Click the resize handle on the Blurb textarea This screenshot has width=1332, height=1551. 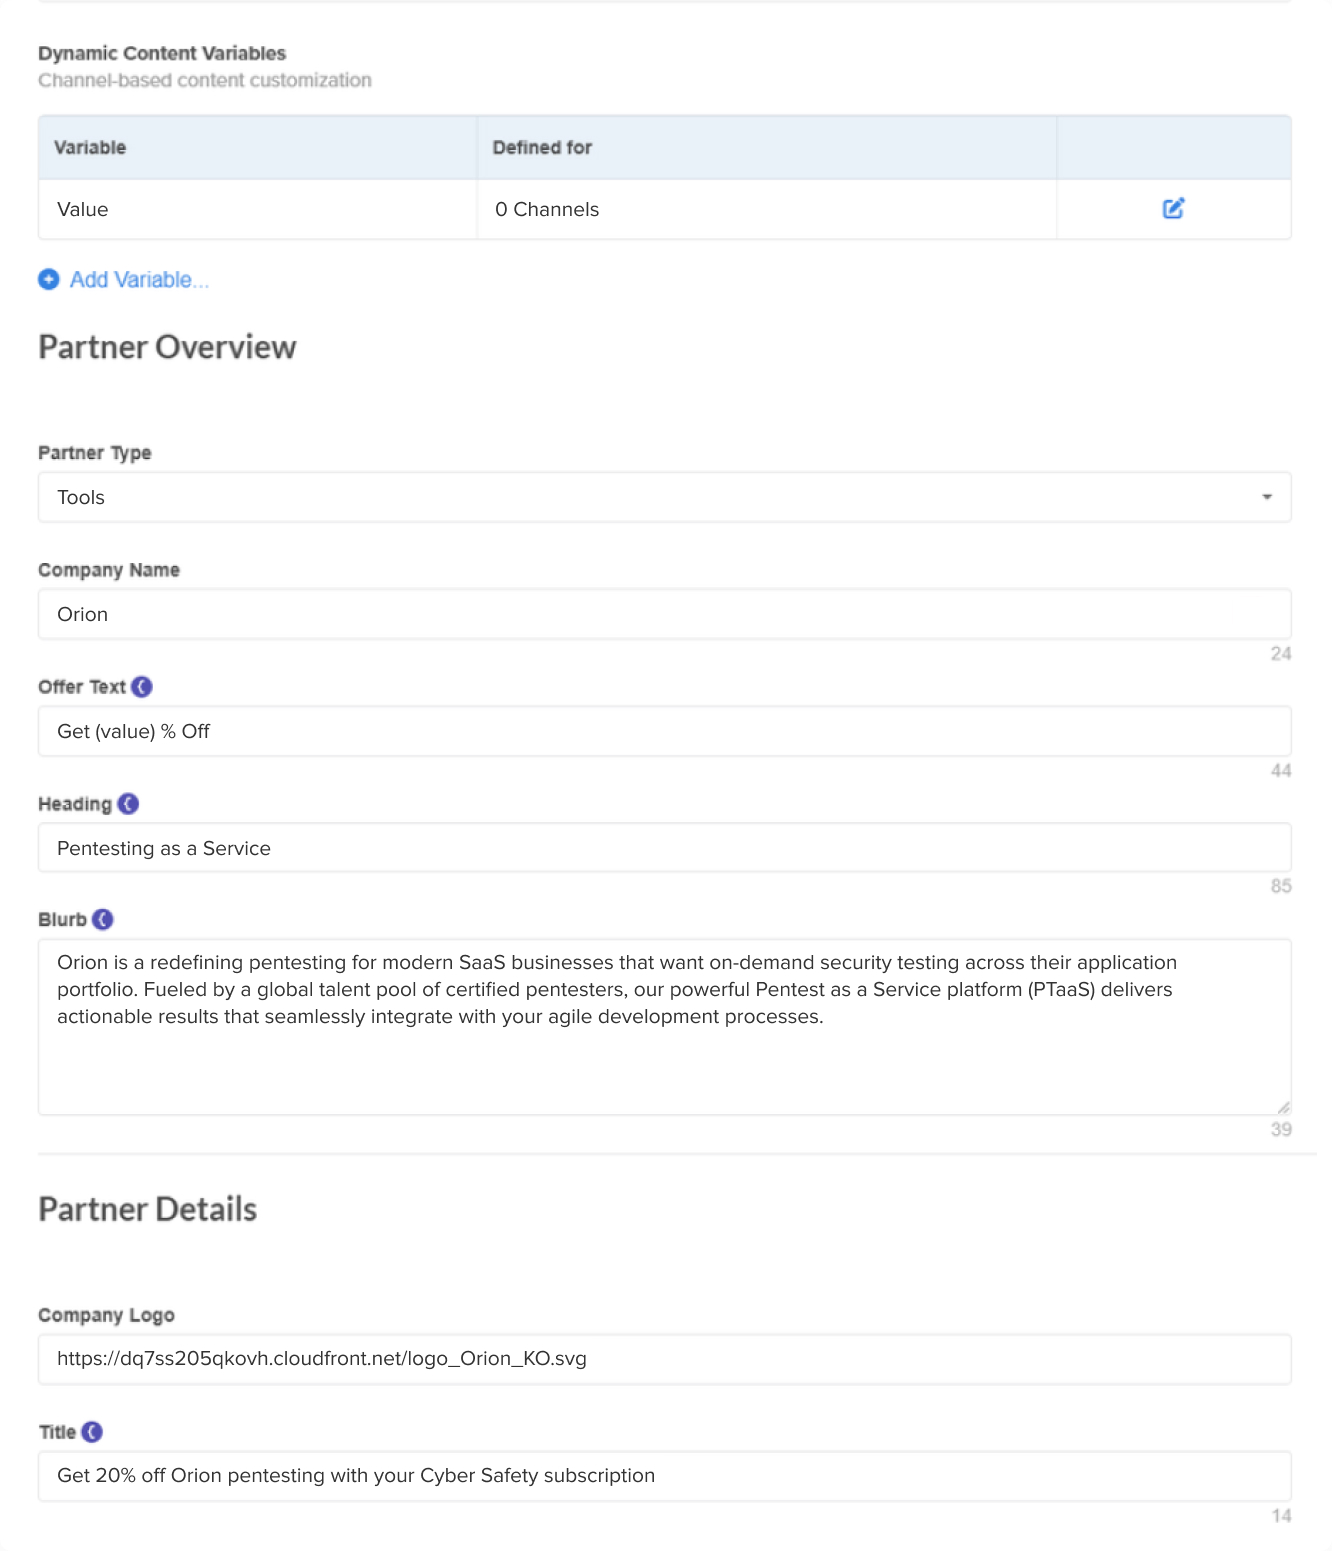tap(1283, 1106)
